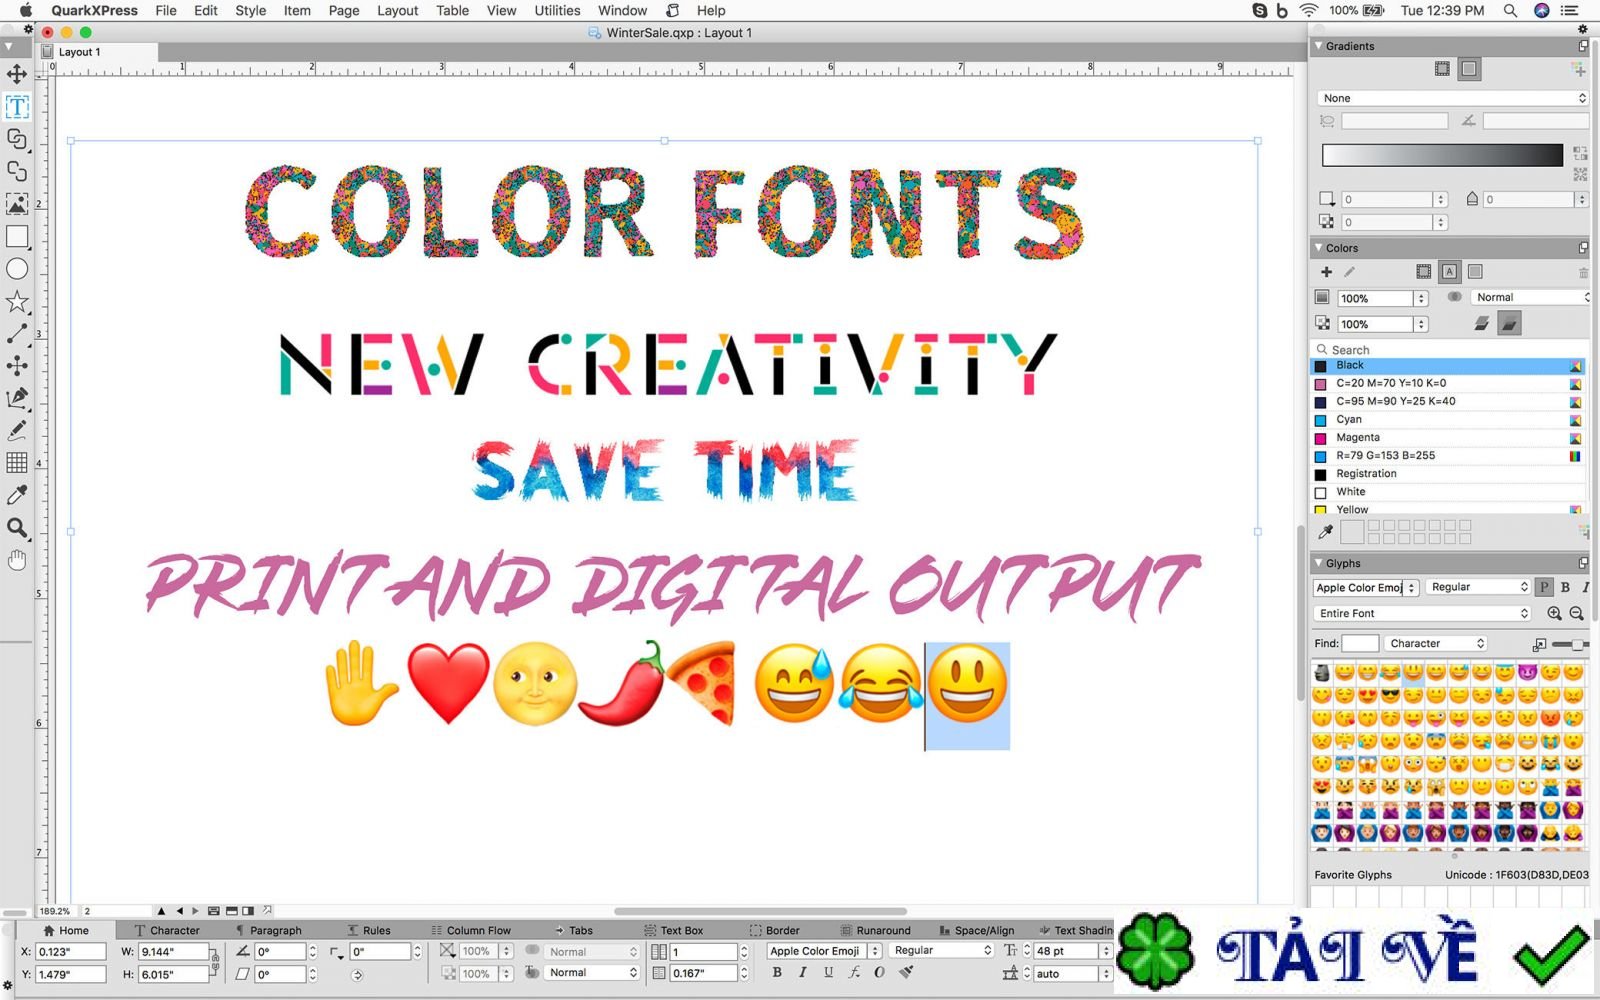1600x1000 pixels.
Task: Select the Oval shape tool
Action: 17,269
